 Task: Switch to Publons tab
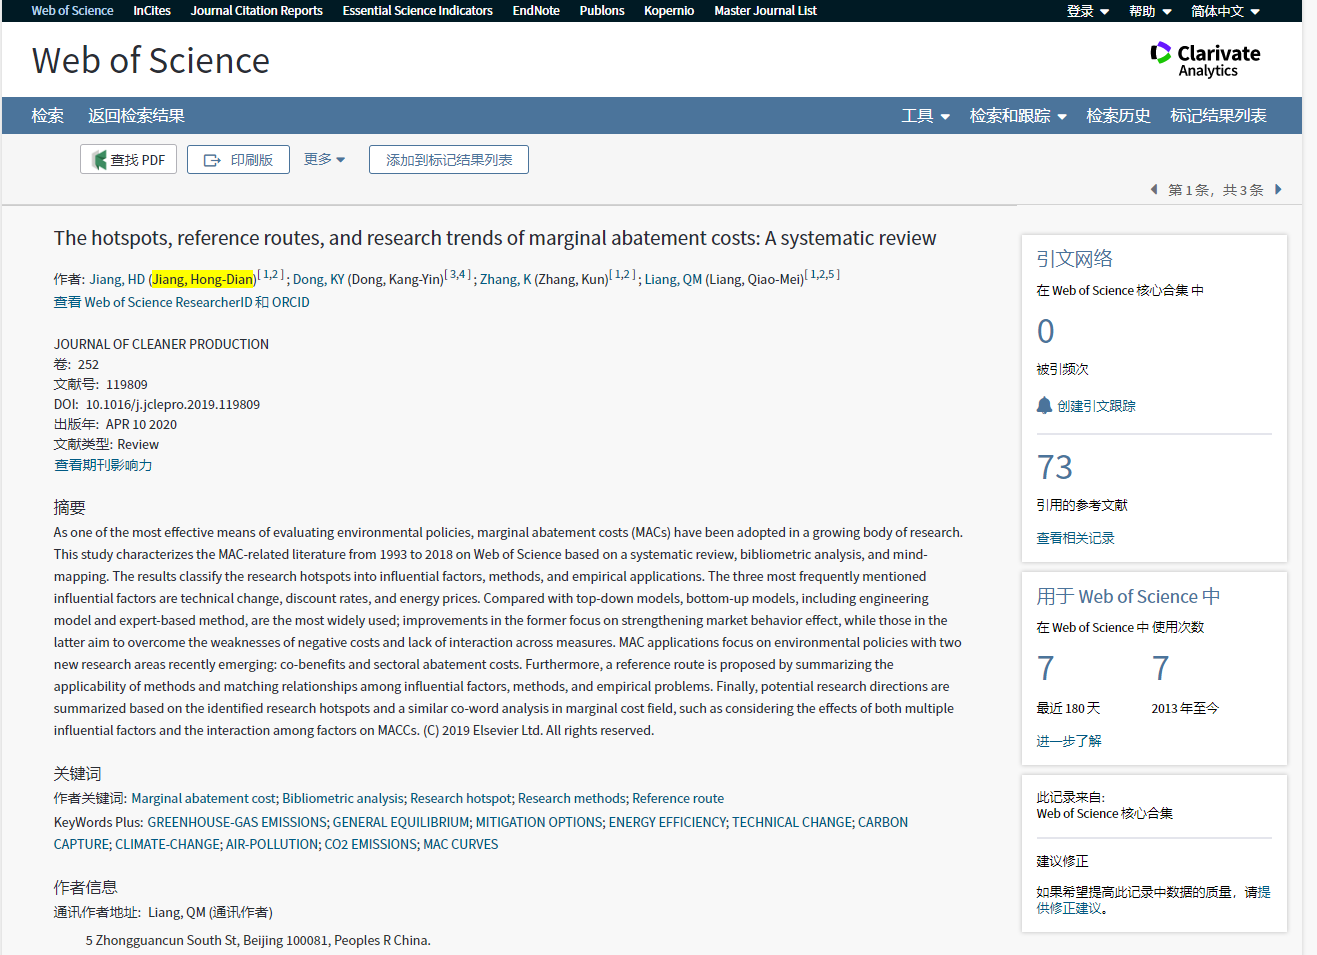coord(602,11)
